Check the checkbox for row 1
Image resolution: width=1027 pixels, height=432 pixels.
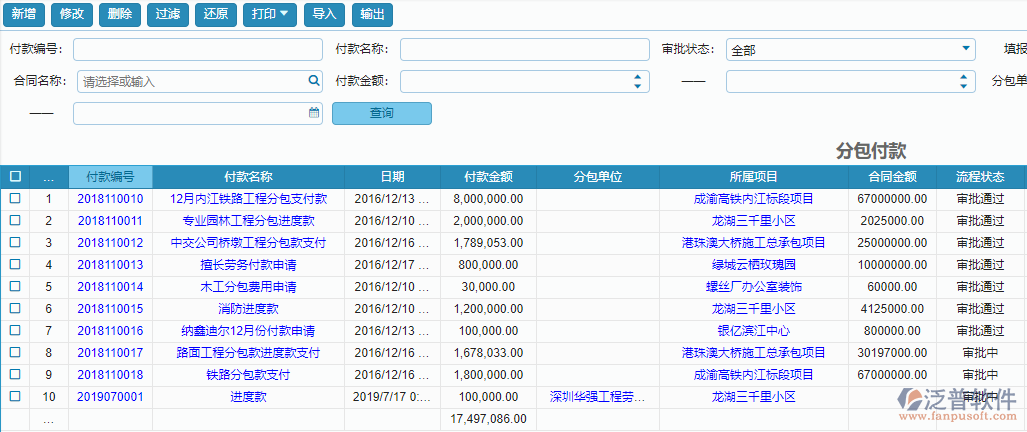pos(15,199)
